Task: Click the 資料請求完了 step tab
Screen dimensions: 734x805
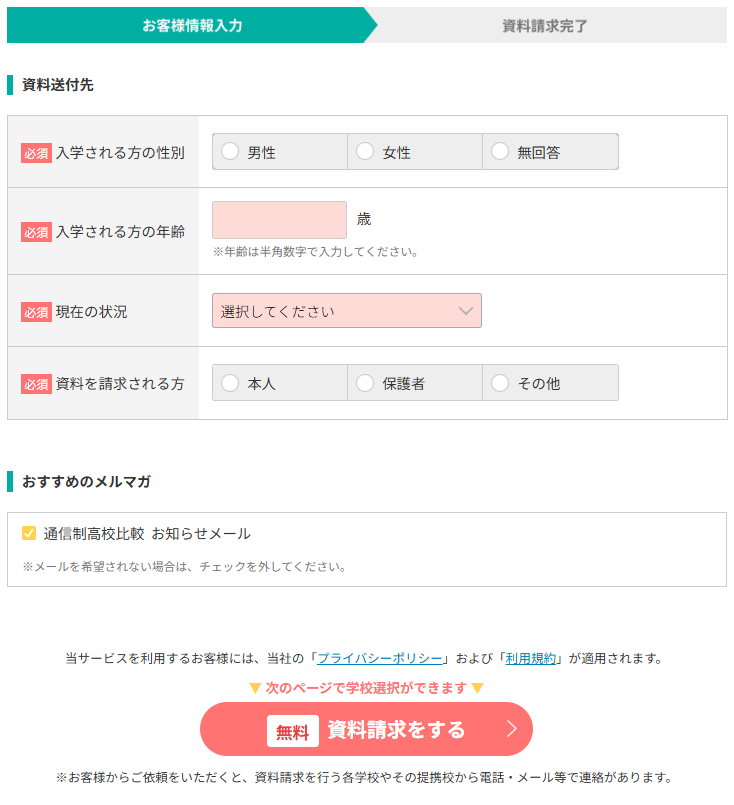Action: click(545, 26)
